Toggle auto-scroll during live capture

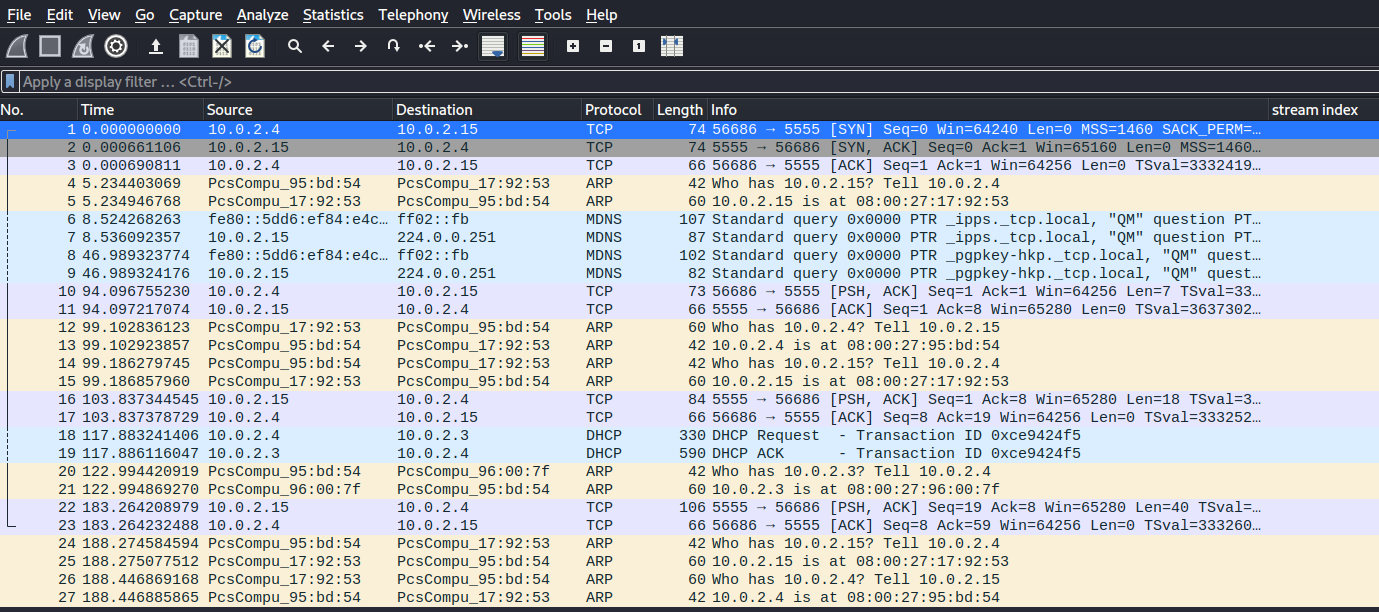[x=492, y=46]
